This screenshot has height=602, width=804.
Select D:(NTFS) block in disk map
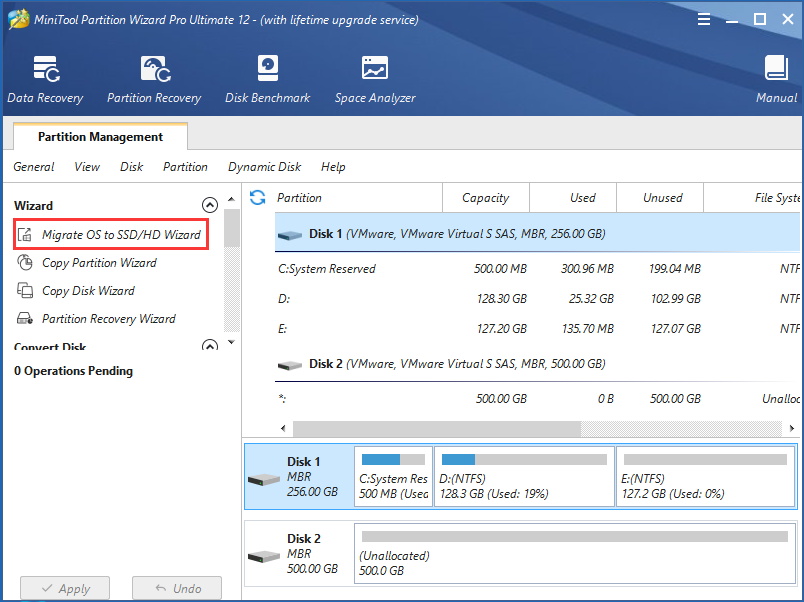[x=524, y=476]
